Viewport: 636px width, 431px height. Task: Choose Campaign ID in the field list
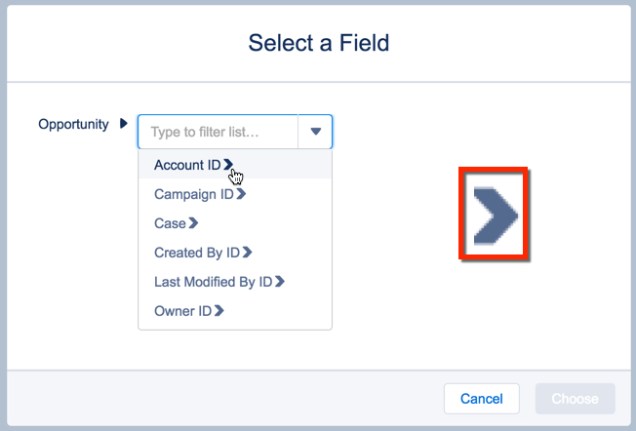point(193,194)
